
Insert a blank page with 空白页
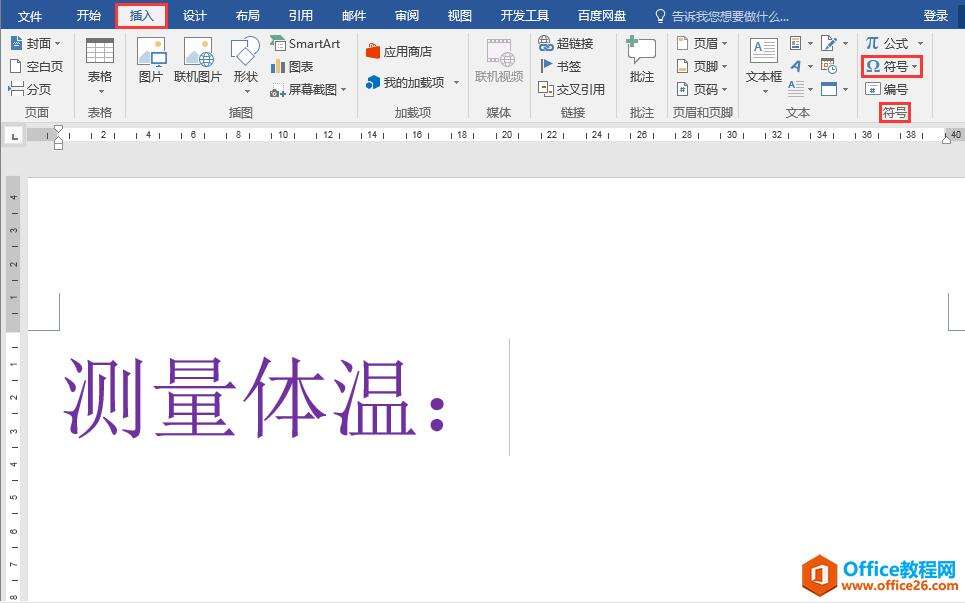(x=36, y=66)
